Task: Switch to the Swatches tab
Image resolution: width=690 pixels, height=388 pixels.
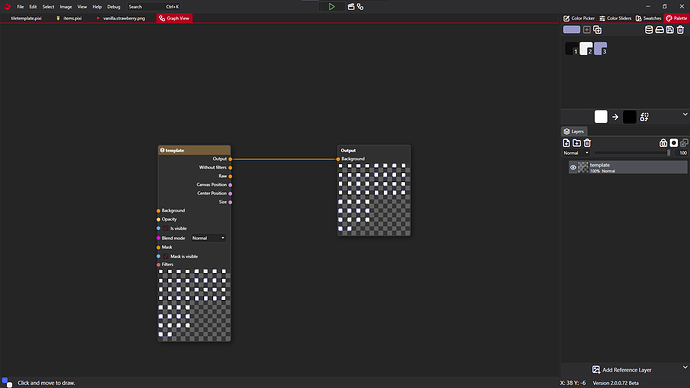Action: click(648, 18)
